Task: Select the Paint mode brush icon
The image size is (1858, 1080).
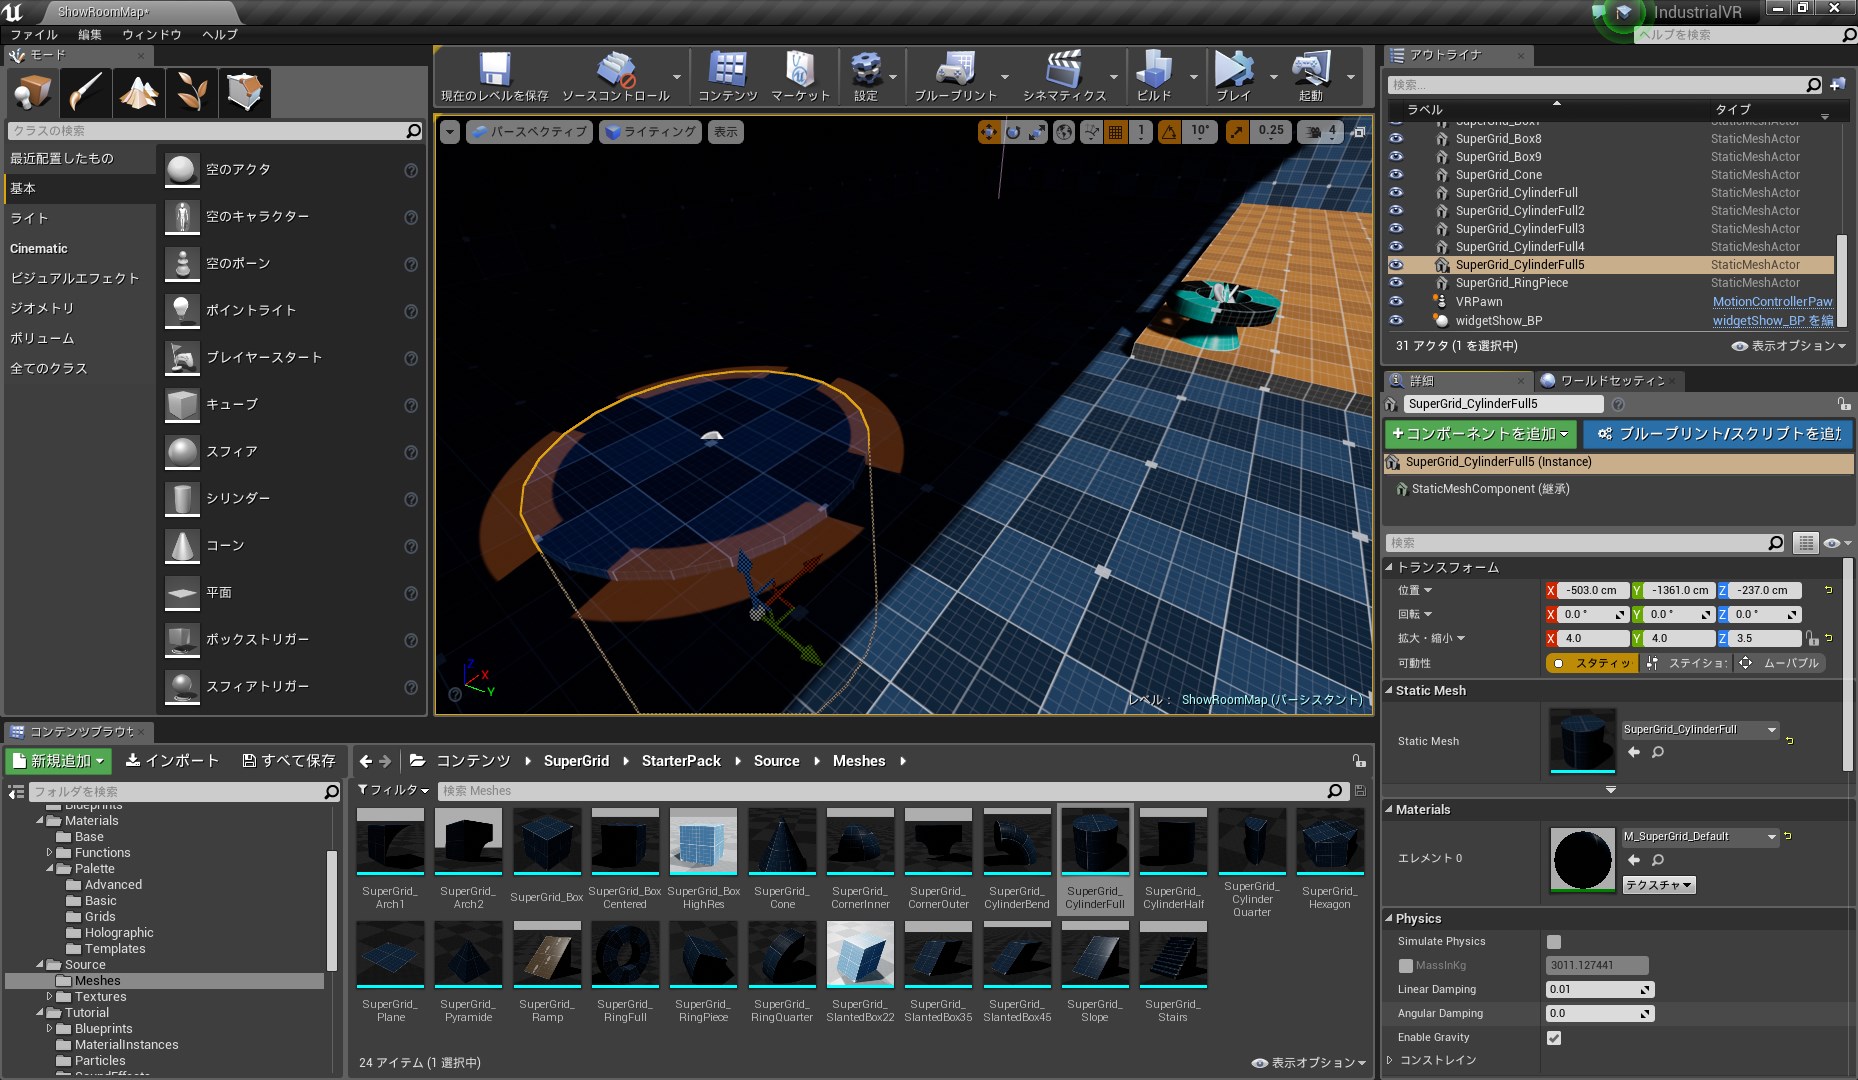Action: coord(86,93)
